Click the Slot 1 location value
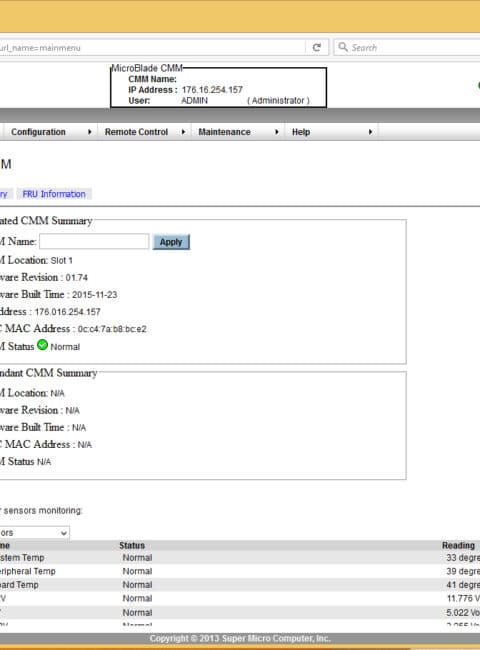Image resolution: width=480 pixels, height=650 pixels. point(61,261)
